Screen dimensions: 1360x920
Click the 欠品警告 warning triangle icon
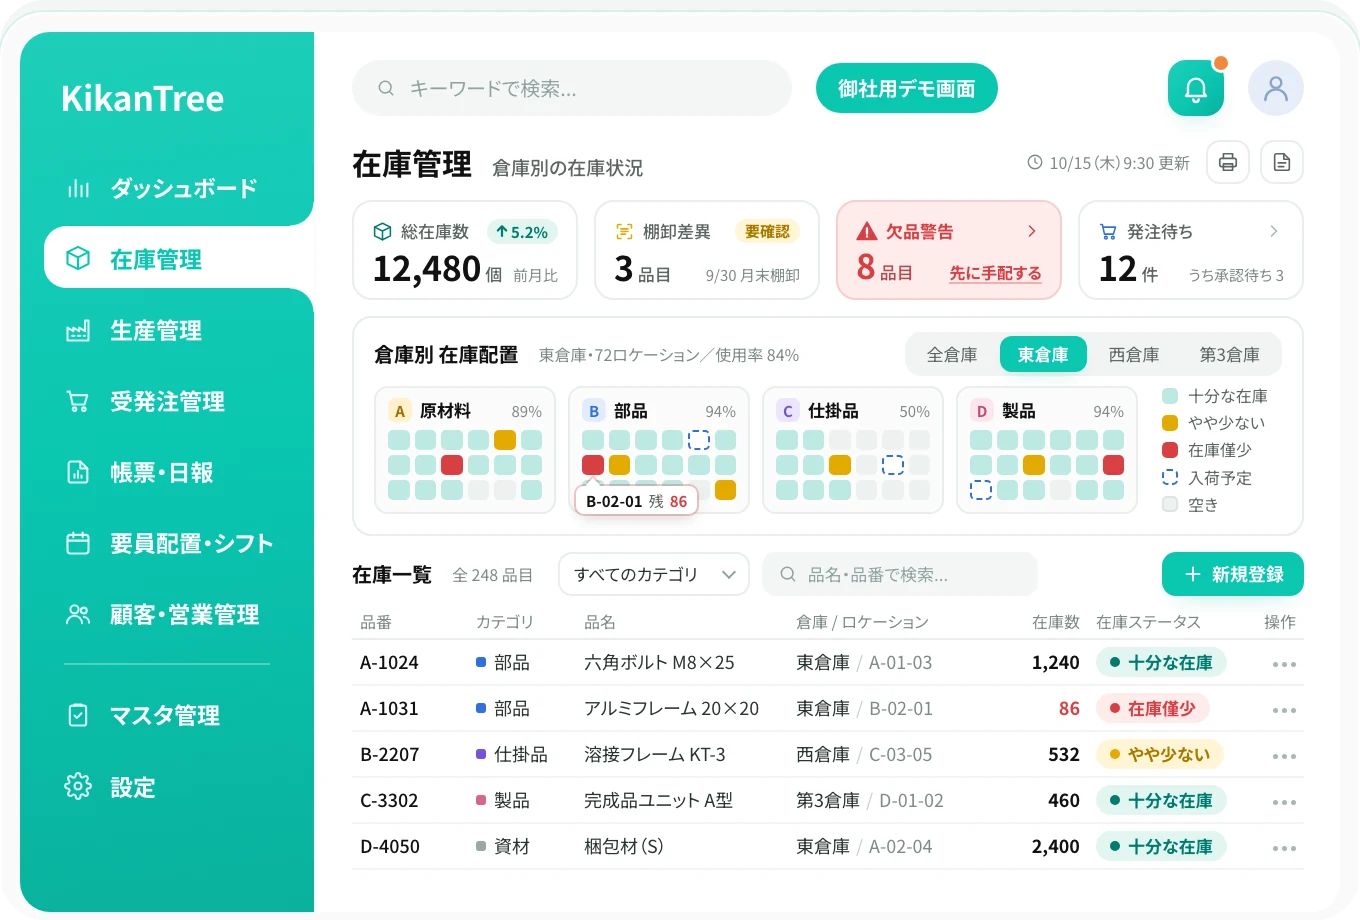tap(867, 231)
